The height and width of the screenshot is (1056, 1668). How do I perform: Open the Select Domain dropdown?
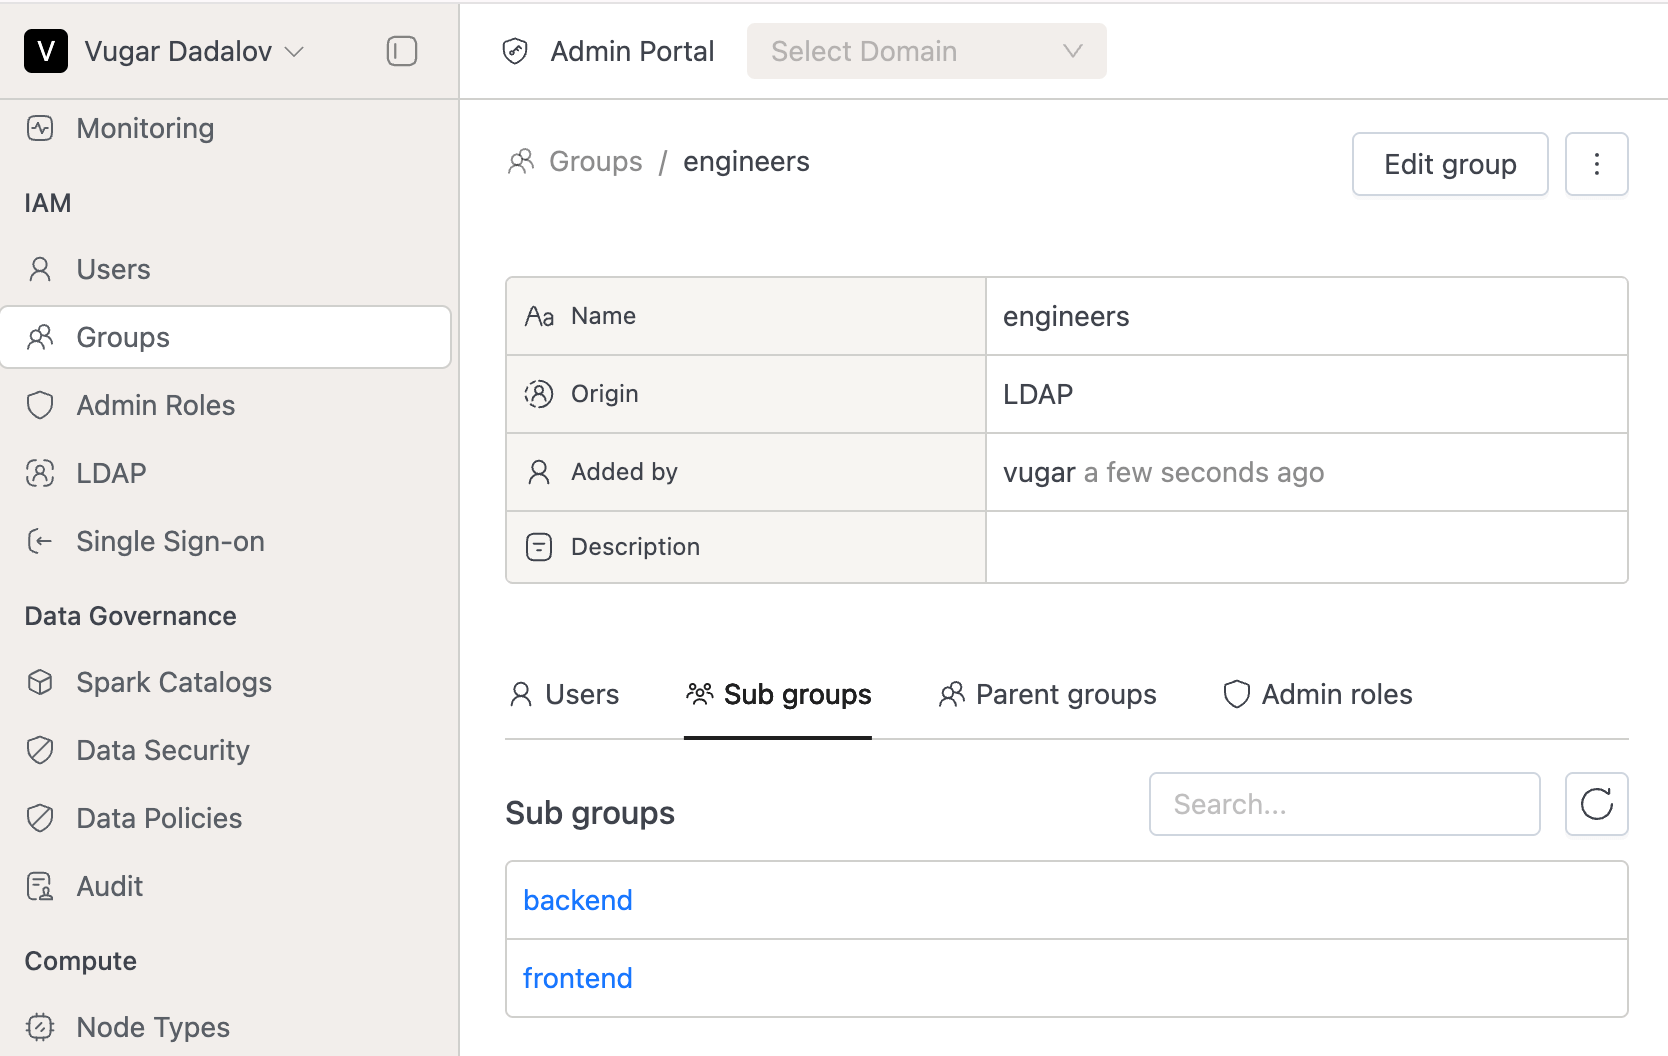click(927, 51)
